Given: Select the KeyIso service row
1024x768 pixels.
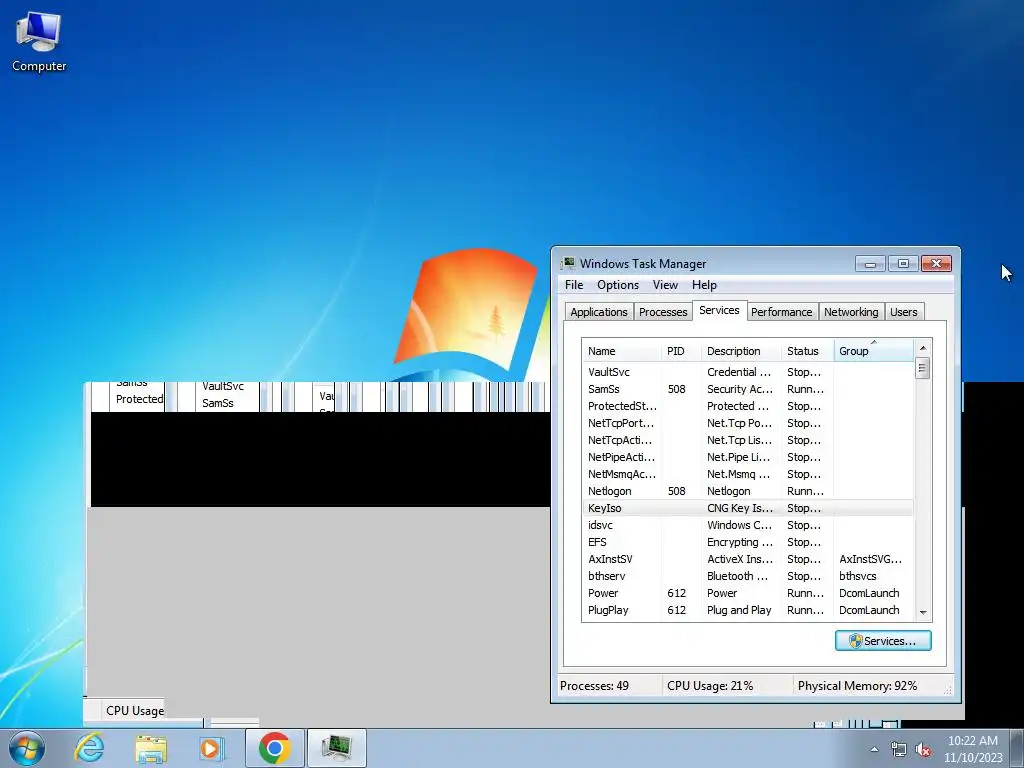Looking at the screenshot, I should tap(748, 507).
